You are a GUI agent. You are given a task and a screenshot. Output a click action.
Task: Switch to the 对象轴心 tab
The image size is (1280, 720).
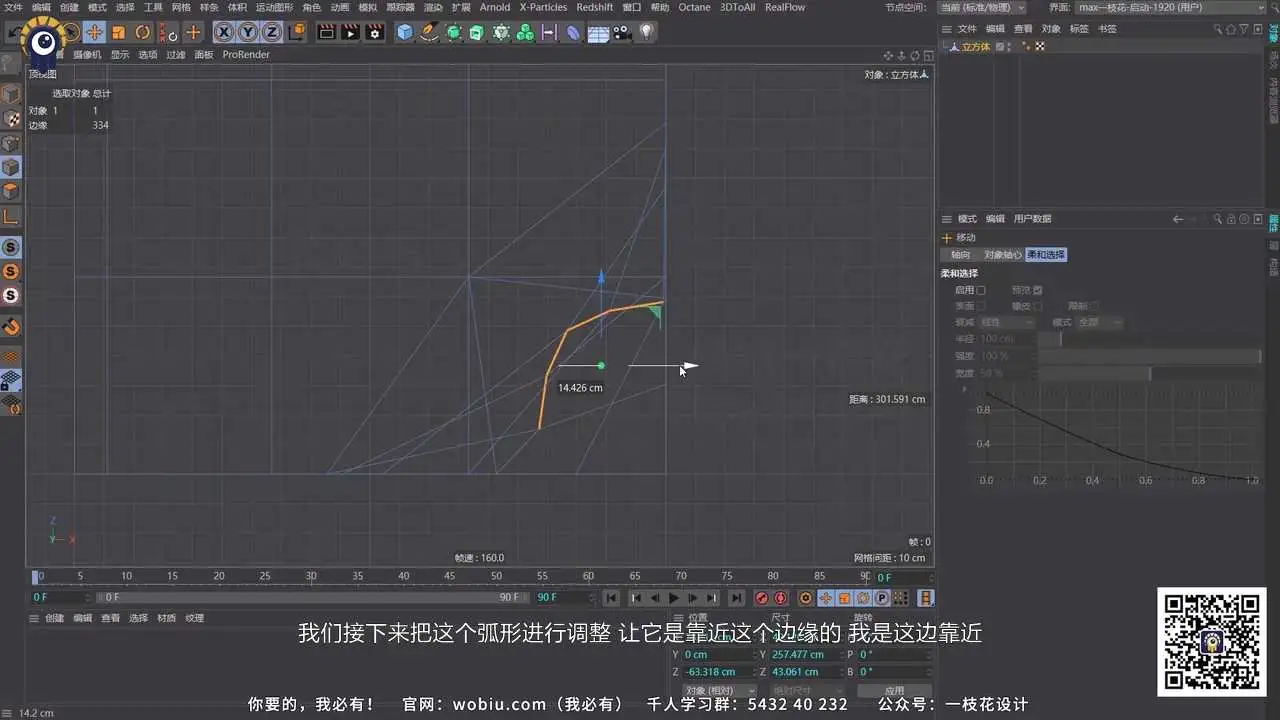click(x=1002, y=255)
